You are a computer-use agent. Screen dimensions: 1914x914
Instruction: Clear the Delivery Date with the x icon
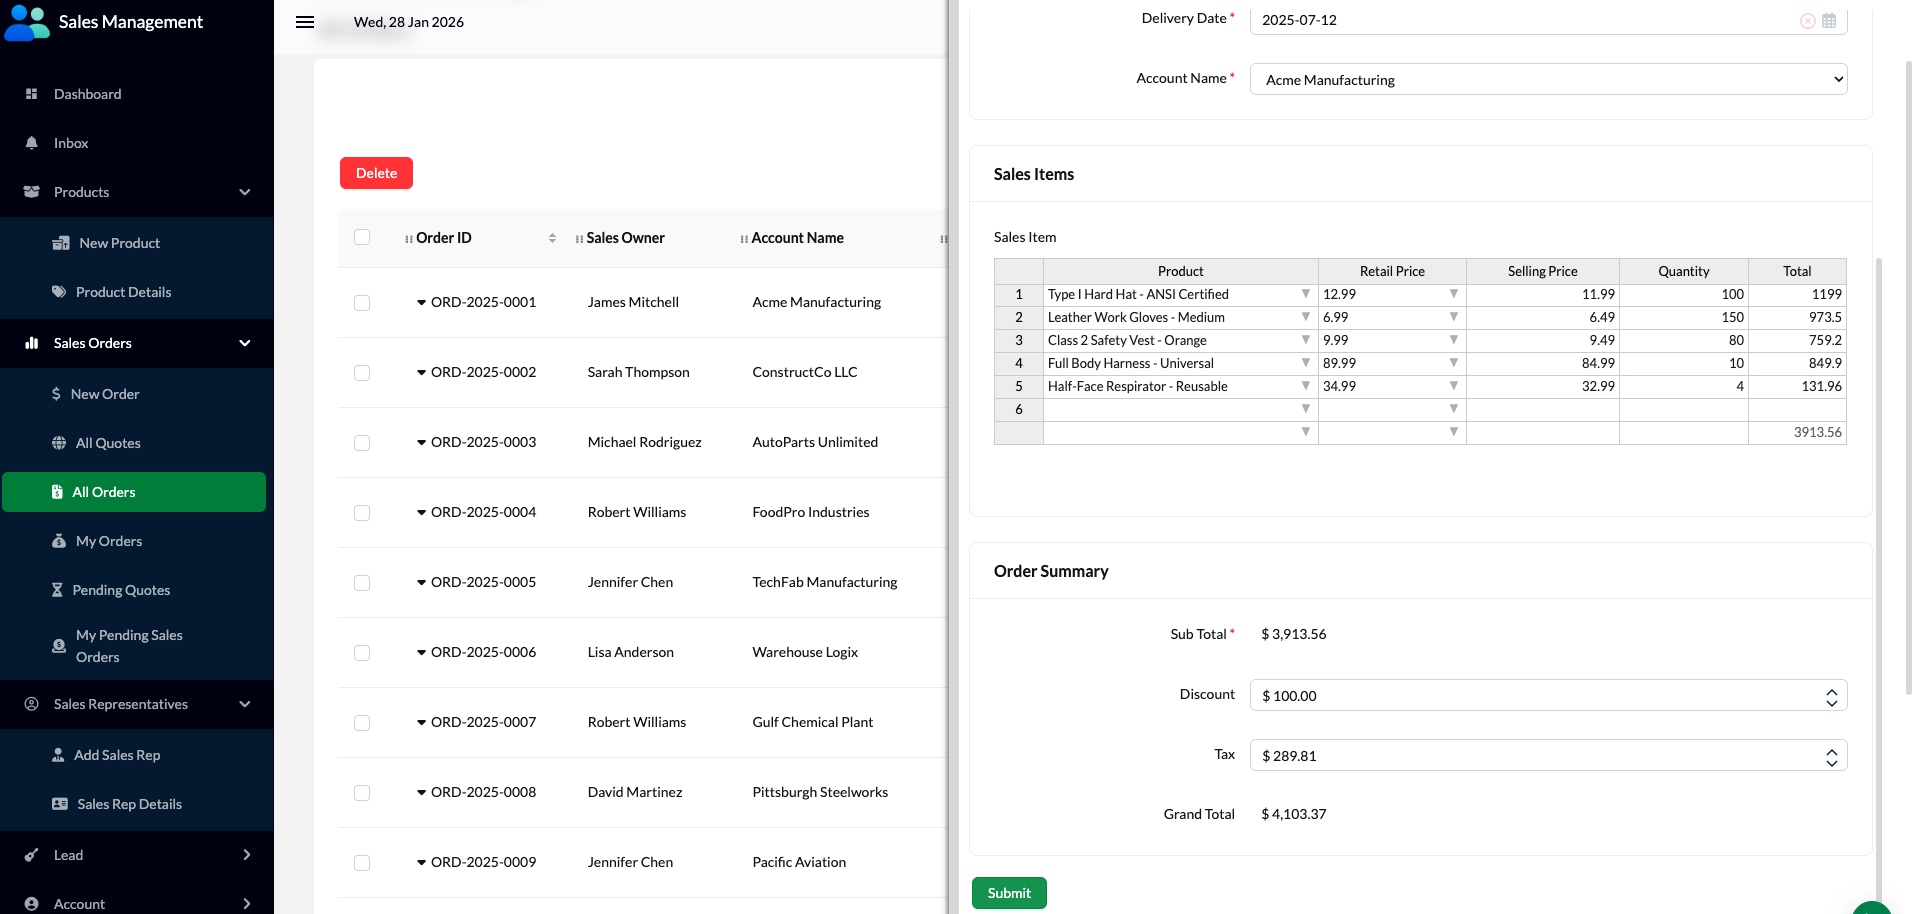[x=1808, y=21]
